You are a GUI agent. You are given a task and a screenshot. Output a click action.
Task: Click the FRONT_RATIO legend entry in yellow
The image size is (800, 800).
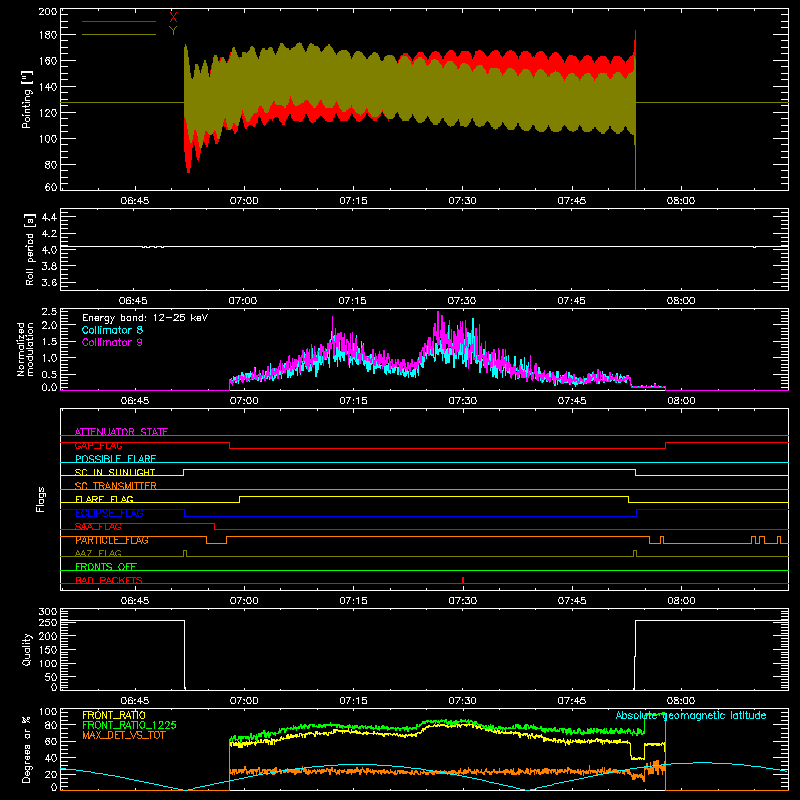(x=114, y=715)
